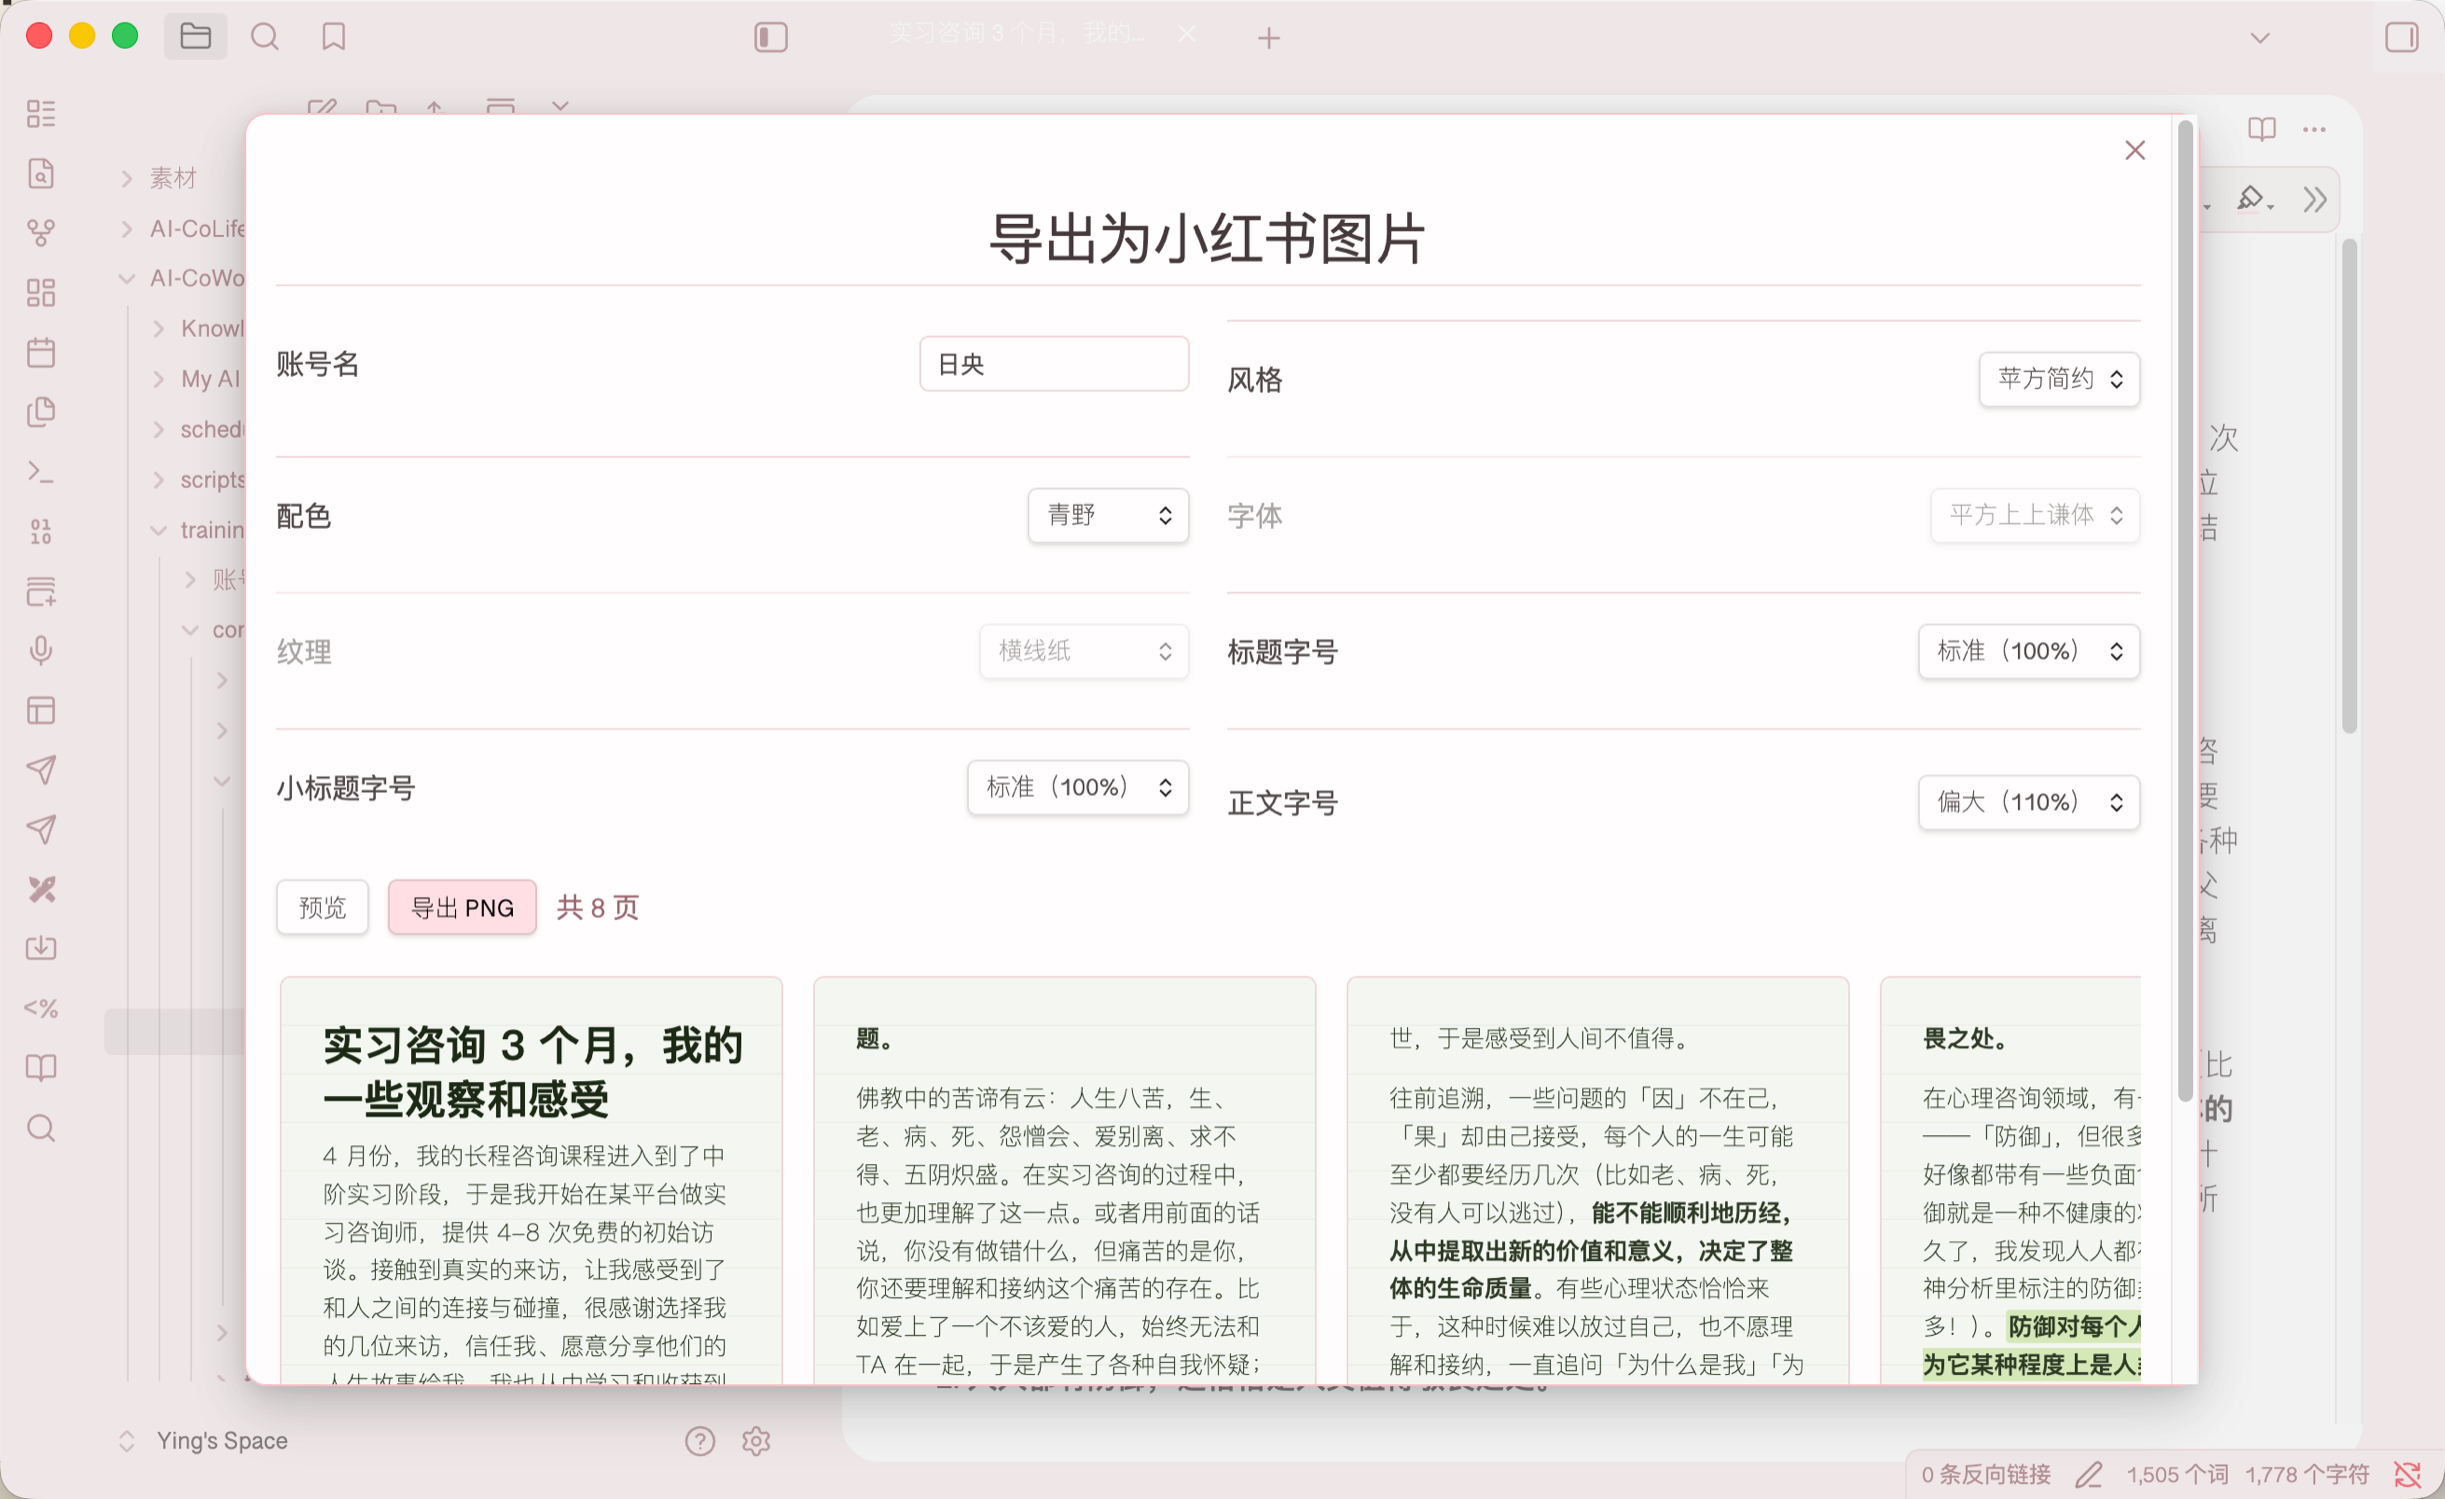Screen dimensions: 2445x1499
Task: Open a new tab with the plus
Action: click(x=1269, y=38)
